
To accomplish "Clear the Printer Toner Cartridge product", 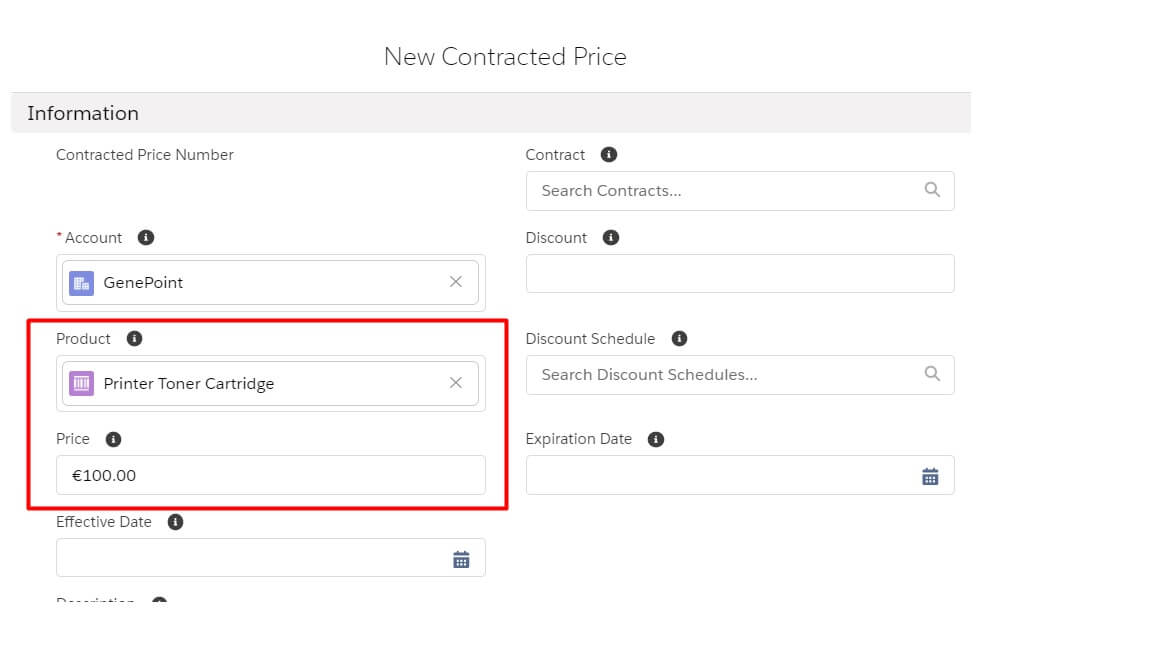I will (456, 383).
